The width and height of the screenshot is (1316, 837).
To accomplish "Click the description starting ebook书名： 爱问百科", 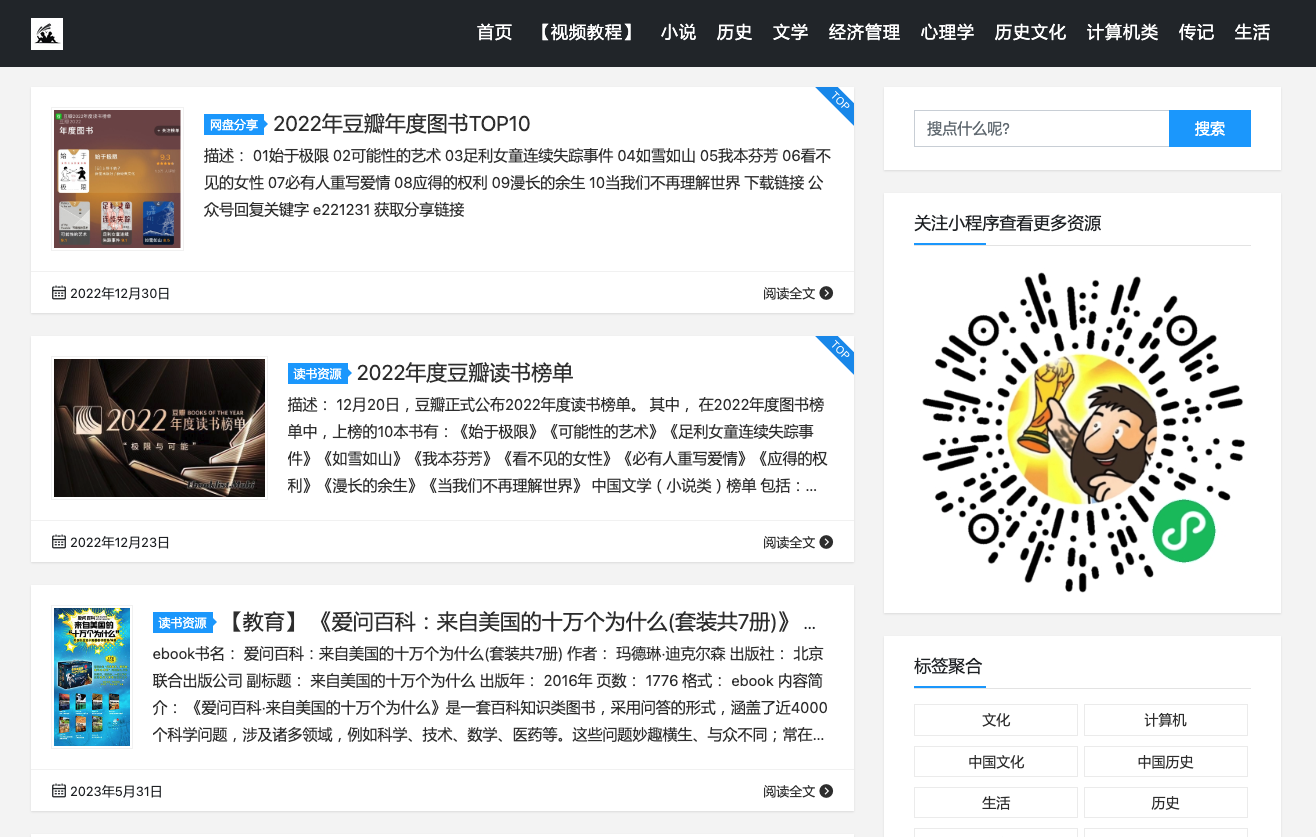I will (x=490, y=695).
